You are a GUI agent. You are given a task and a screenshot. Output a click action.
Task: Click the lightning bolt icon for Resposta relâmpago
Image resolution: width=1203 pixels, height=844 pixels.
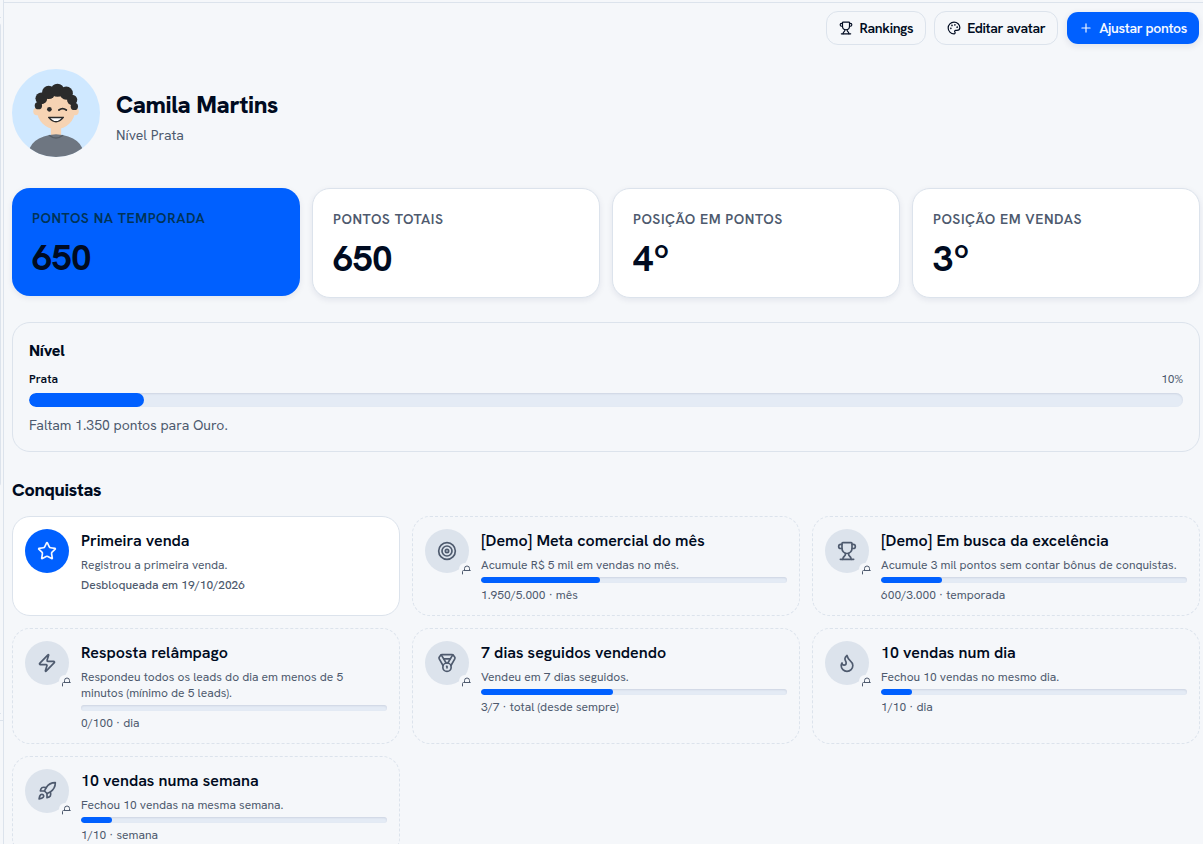tap(46, 663)
